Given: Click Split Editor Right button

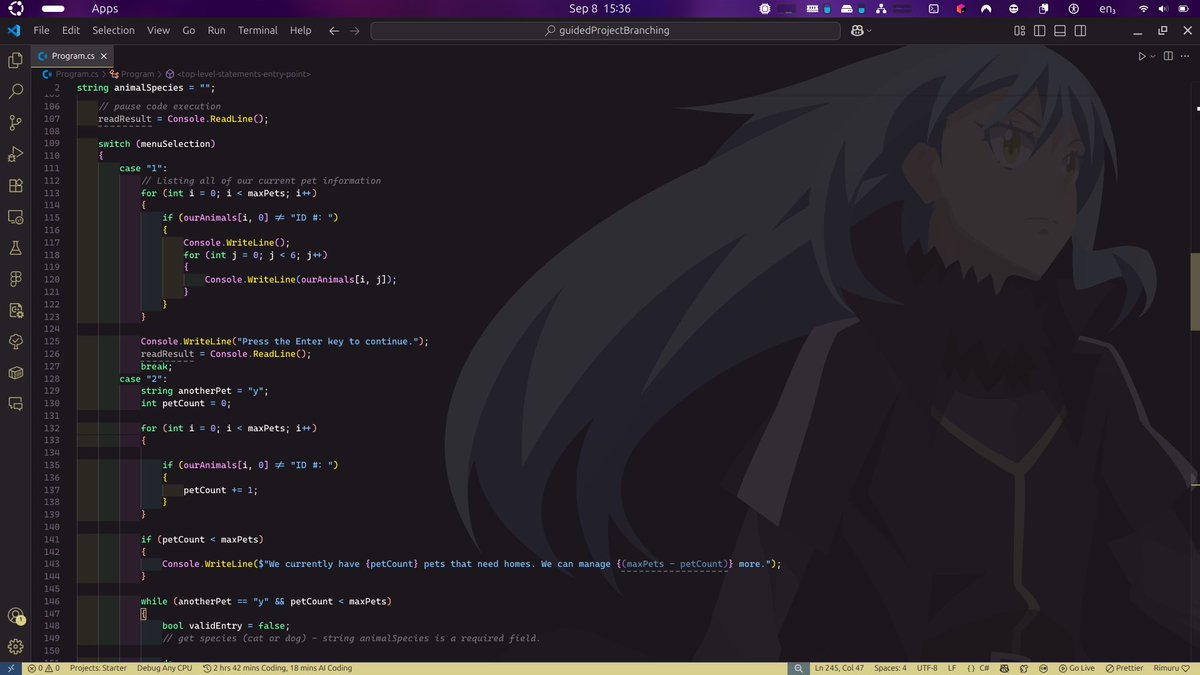Looking at the screenshot, I should 1167,56.
